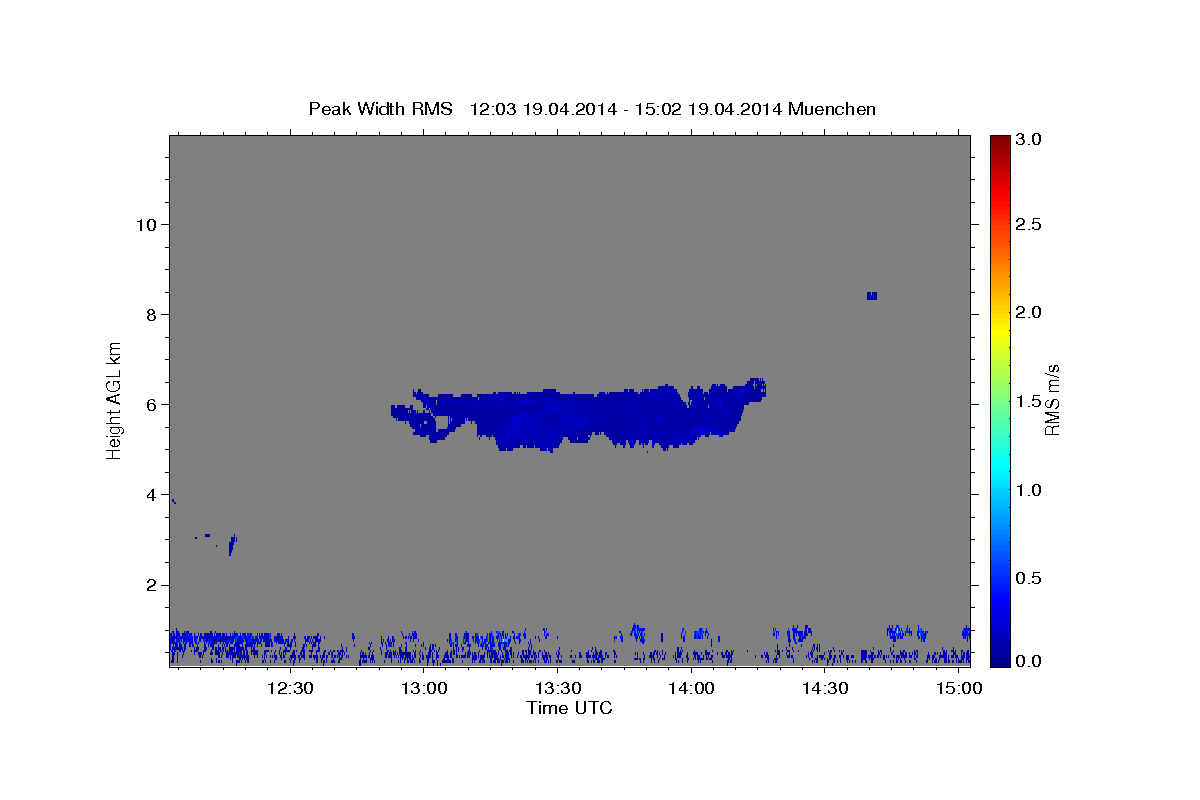The image size is (1200, 800).
Task: Click the rainbow RMS color scale bar
Action: (1001, 401)
